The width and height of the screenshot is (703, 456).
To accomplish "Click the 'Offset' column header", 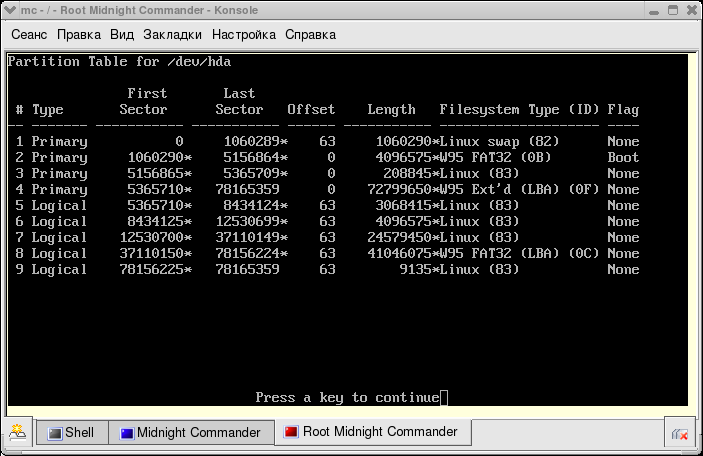I will [311, 110].
